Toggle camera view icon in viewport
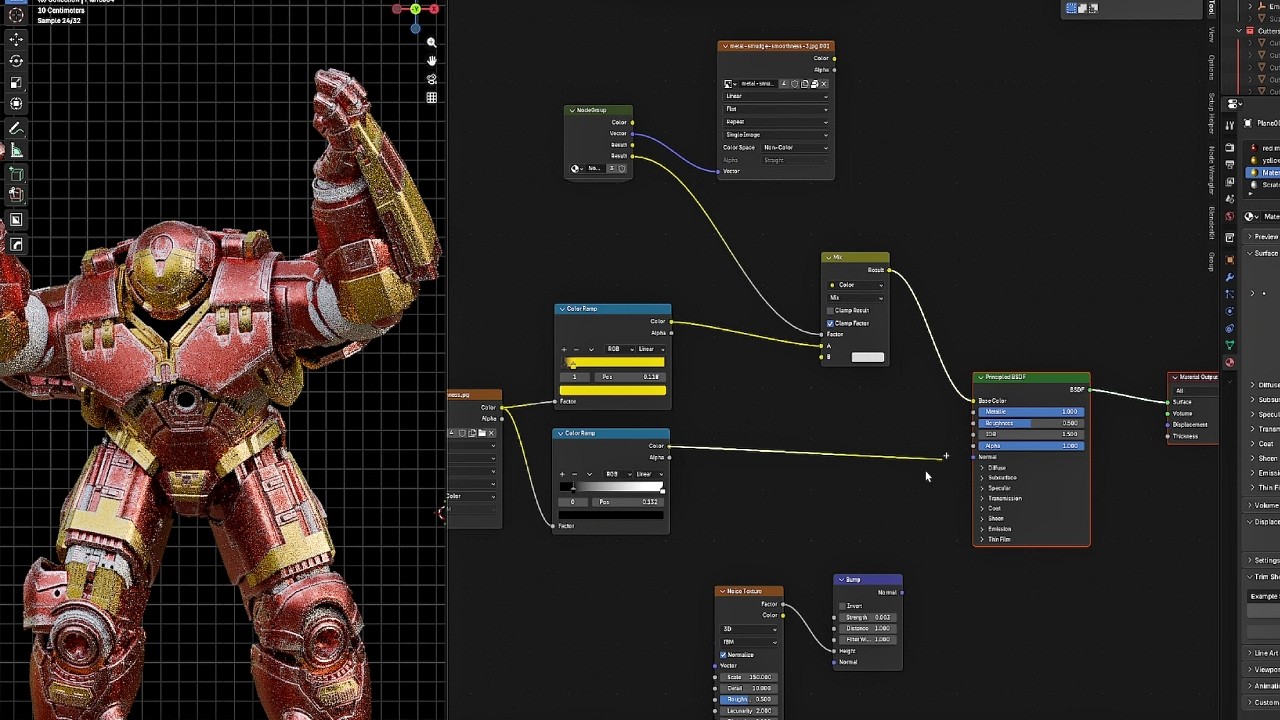 tap(431, 79)
